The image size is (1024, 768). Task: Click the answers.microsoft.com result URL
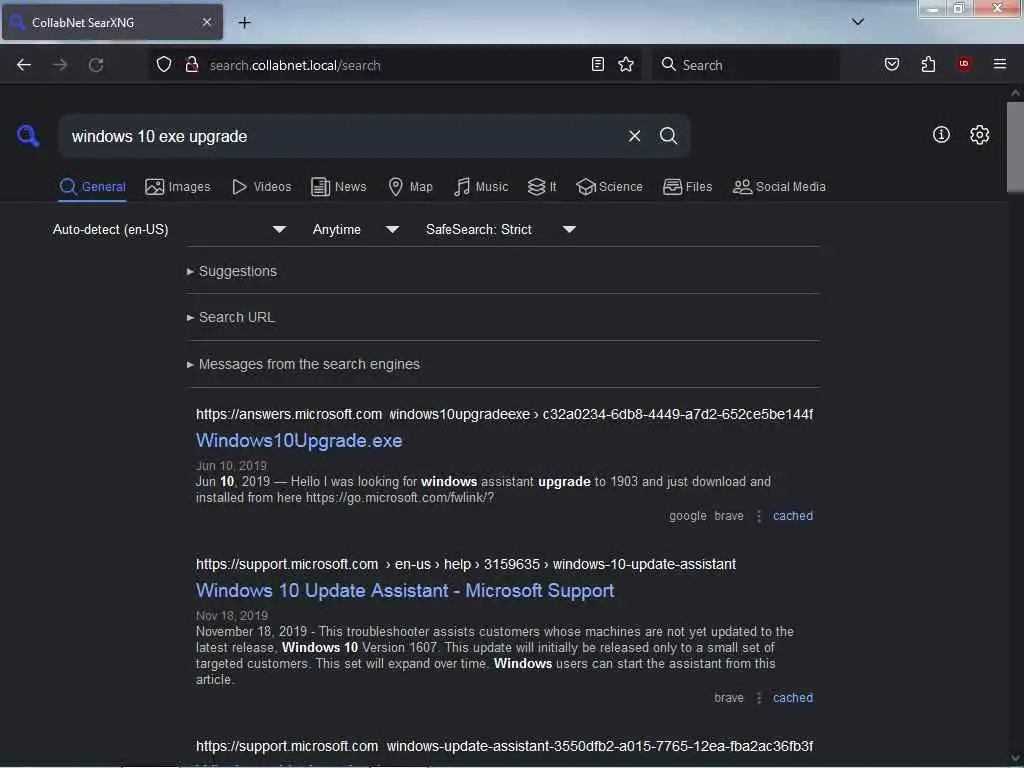point(504,414)
